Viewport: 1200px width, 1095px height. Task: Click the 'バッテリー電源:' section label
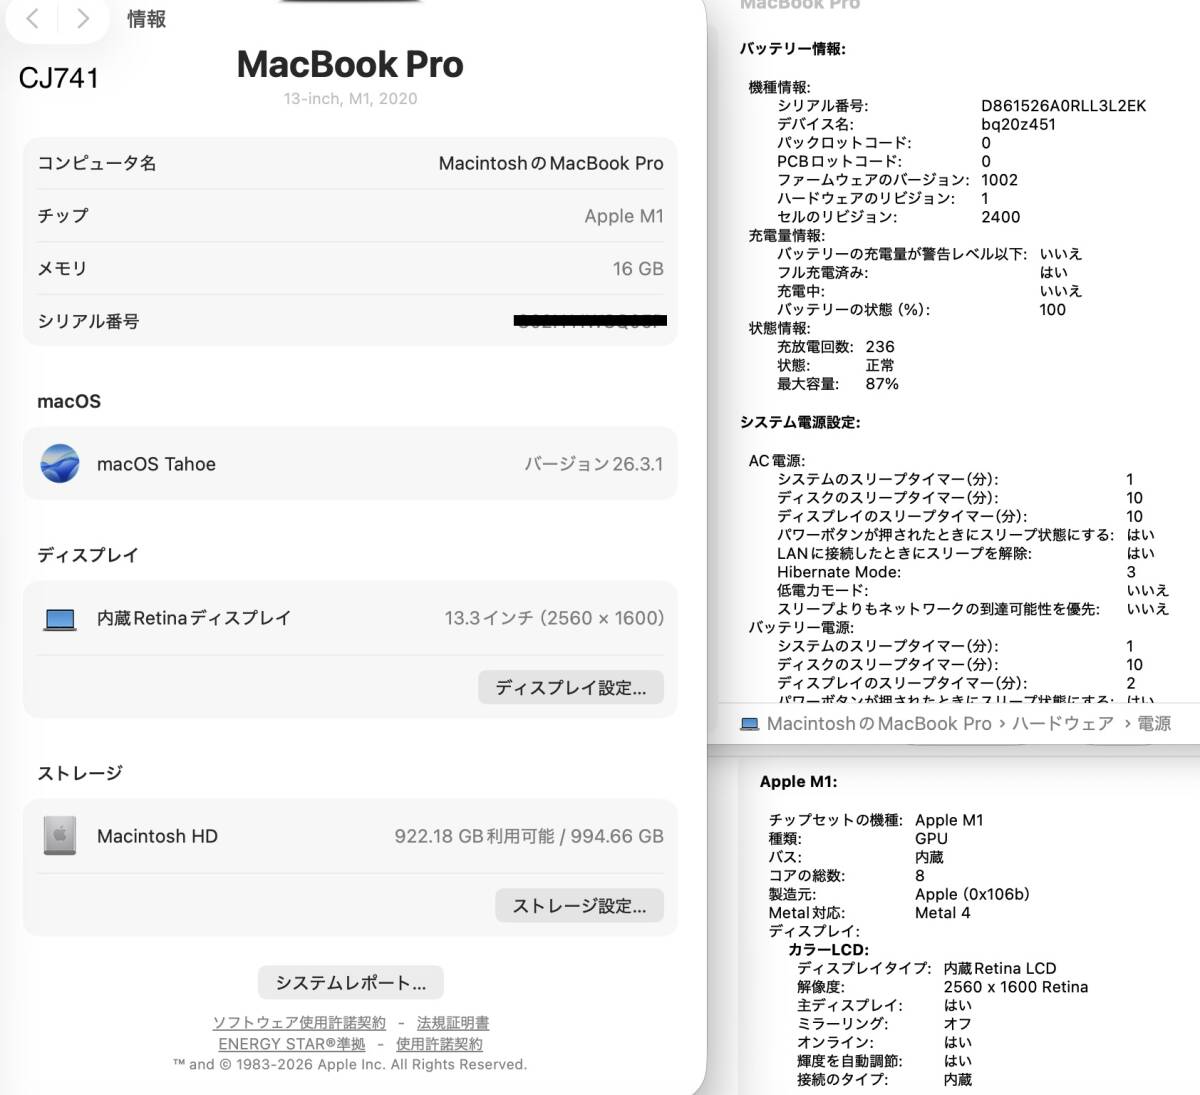point(801,628)
